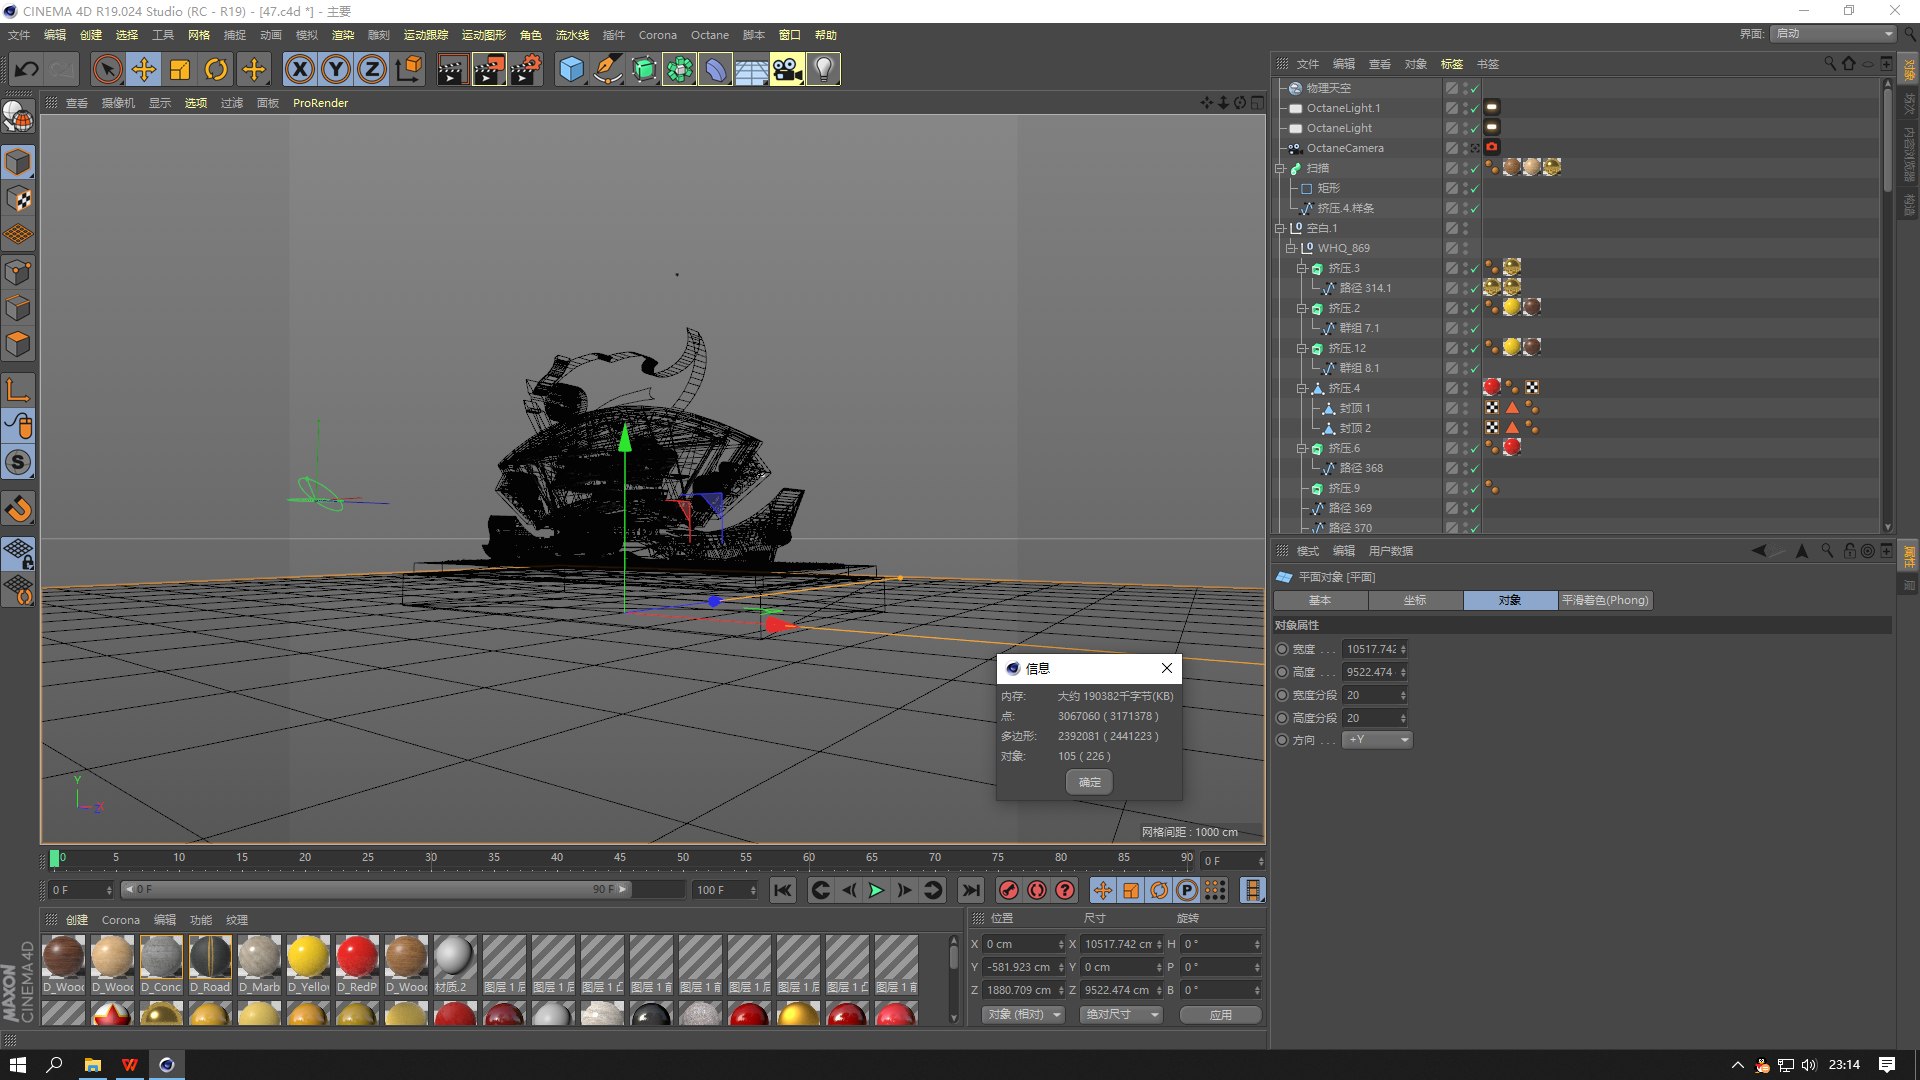This screenshot has height=1080, width=1920.
Task: Select the D_Yellow material swatch
Action: (308, 964)
